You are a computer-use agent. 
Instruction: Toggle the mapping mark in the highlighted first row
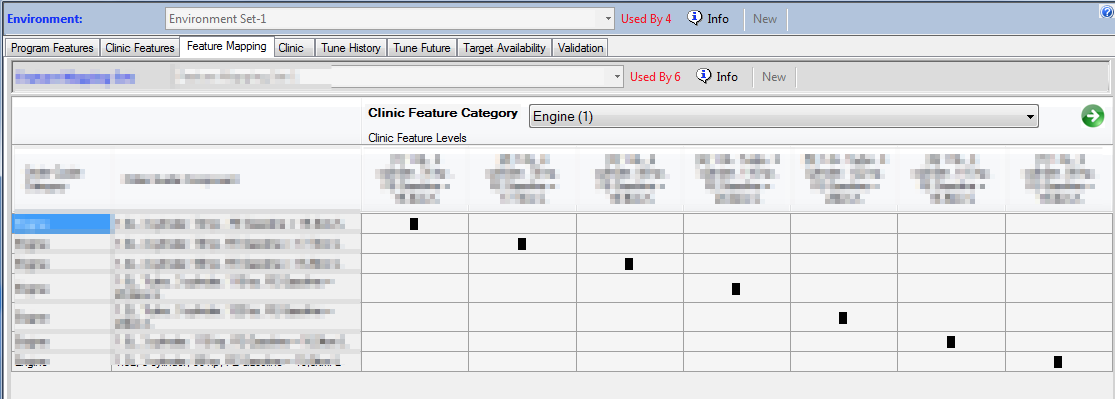pyautogui.click(x=414, y=224)
